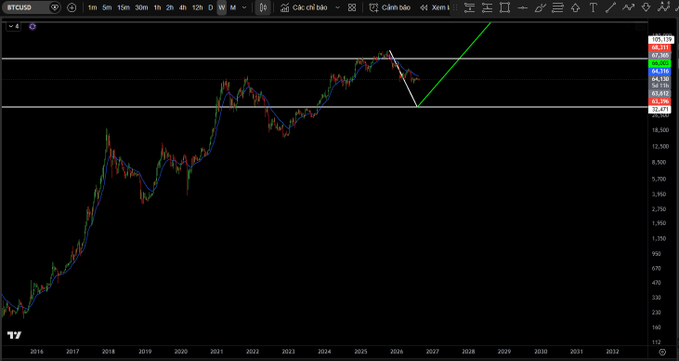Open the indicator templates grid icon

[x=352, y=7]
